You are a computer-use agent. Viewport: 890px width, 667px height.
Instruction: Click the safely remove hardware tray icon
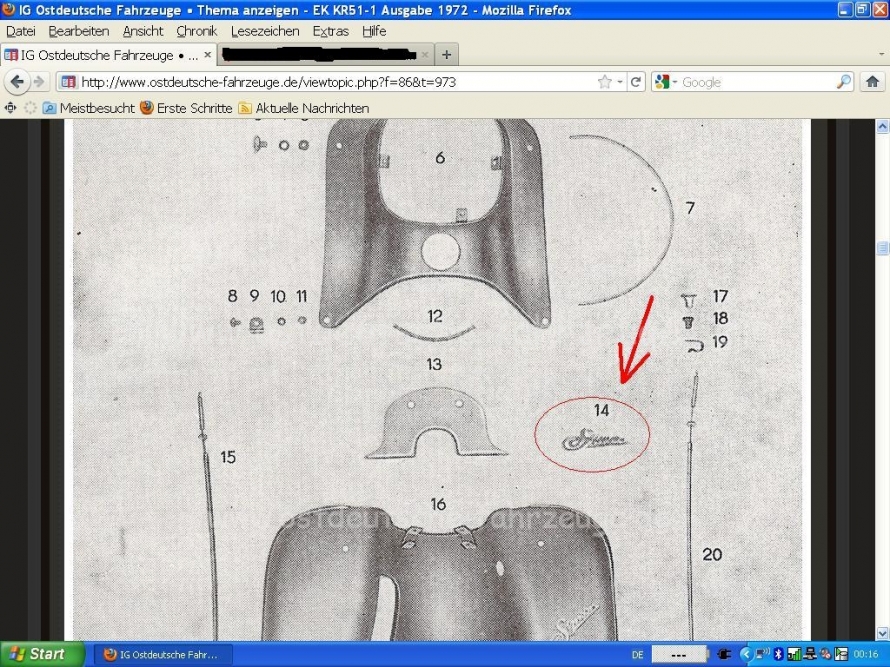[x=841, y=655]
